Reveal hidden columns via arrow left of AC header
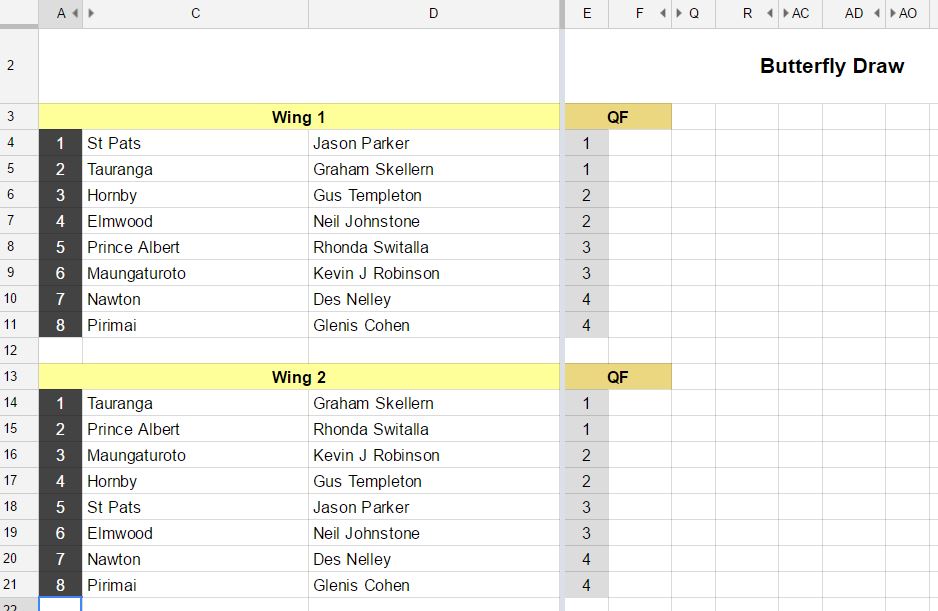Viewport: 938px width, 611px height. [786, 14]
